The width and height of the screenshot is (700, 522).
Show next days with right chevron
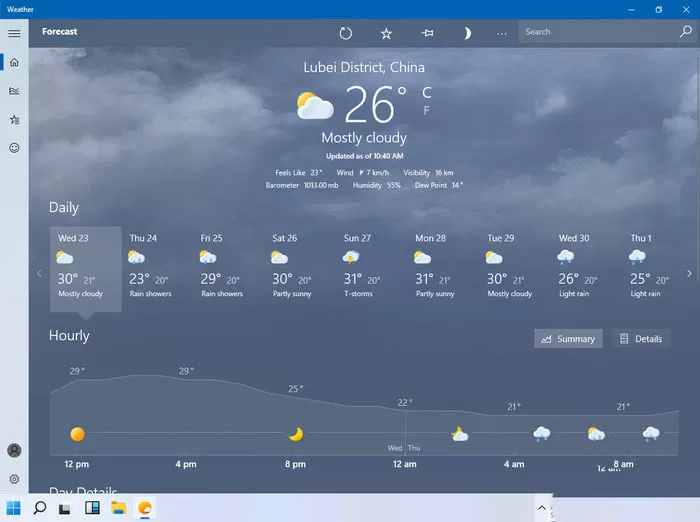pos(689,273)
